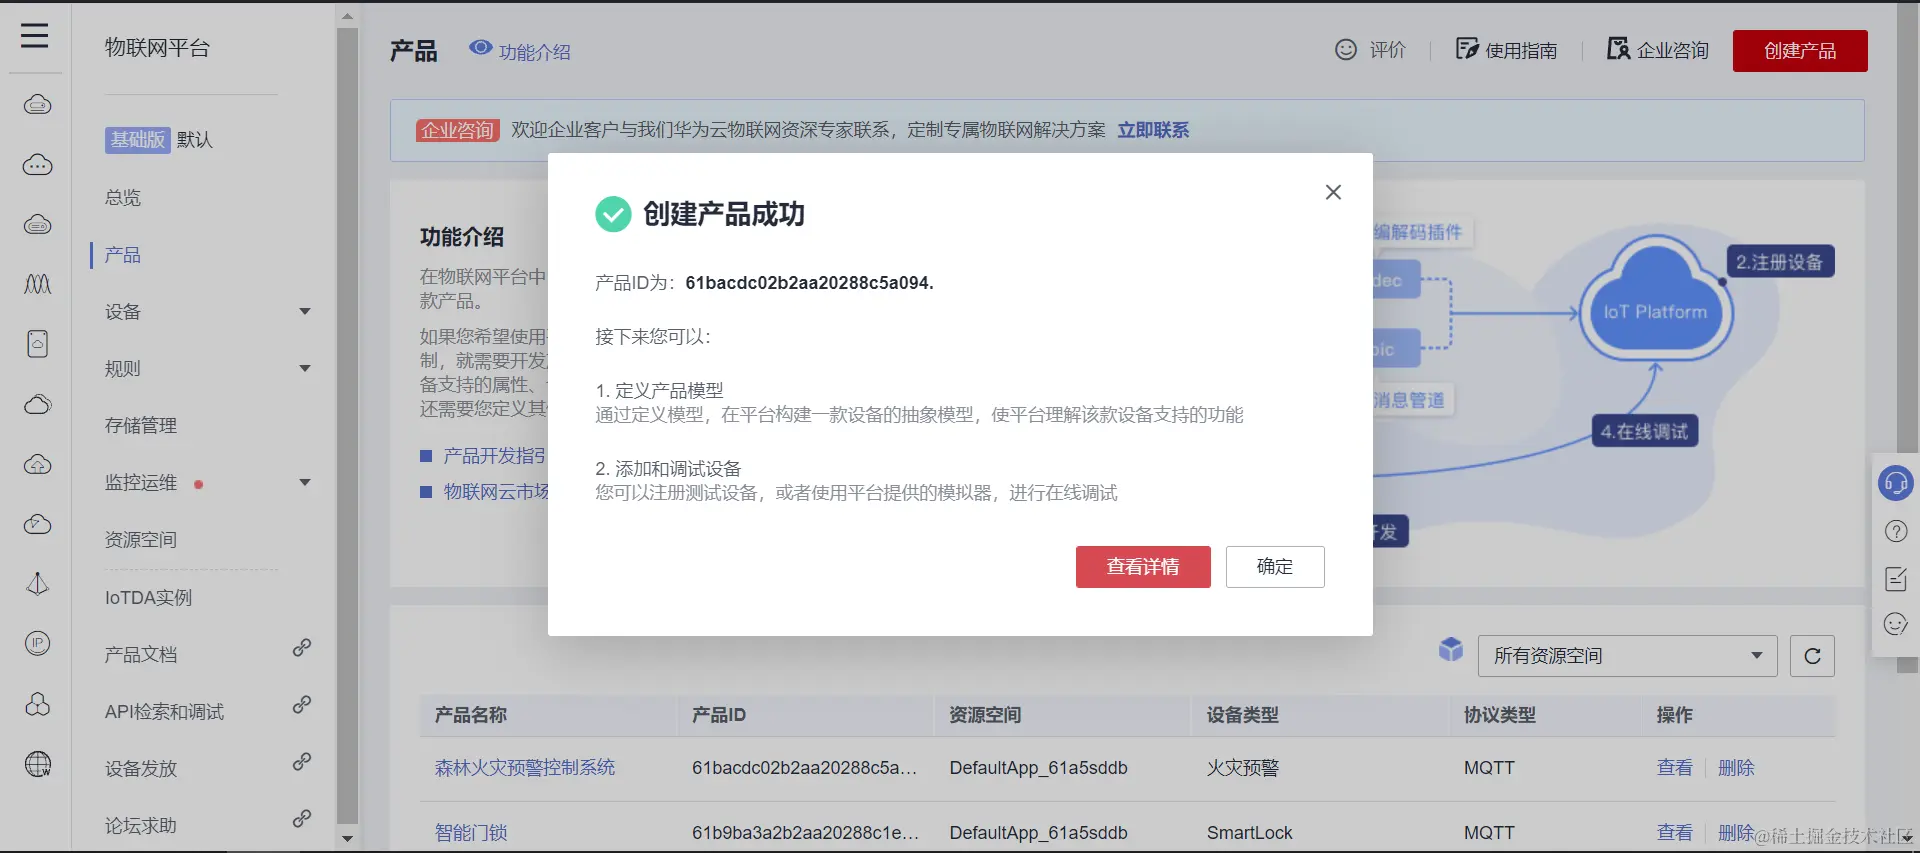1920x853 pixels.
Task: Open the 论坛求助 external link icon
Action: pos(301,819)
